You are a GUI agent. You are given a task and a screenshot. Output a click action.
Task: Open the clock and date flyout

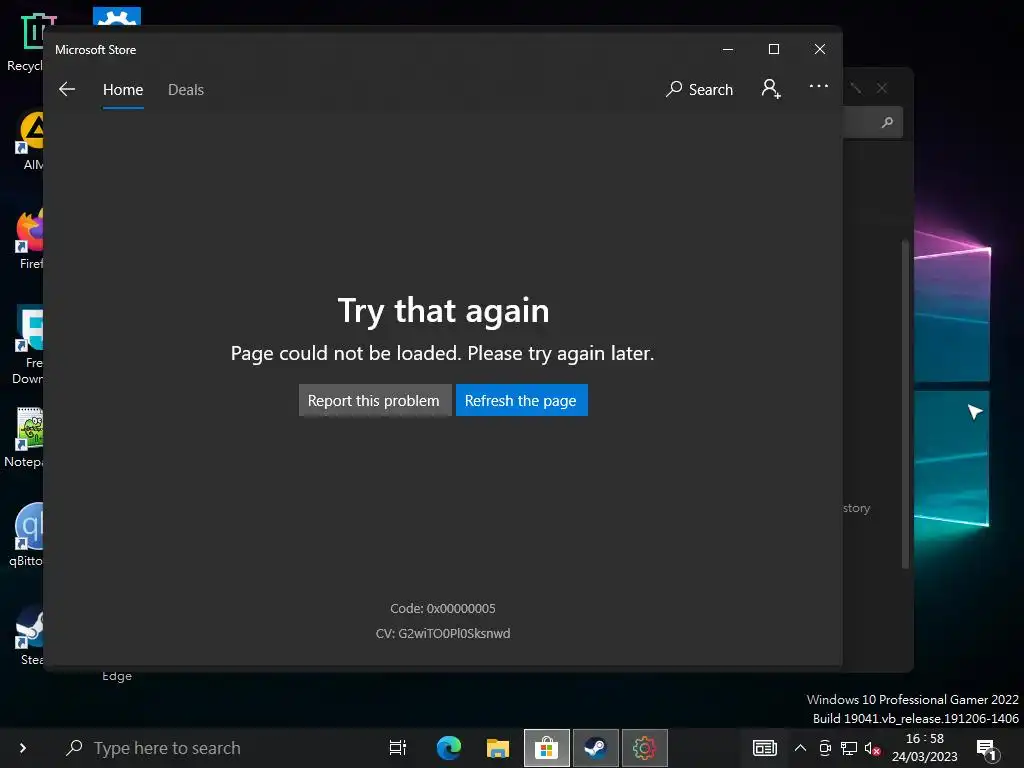coord(925,748)
